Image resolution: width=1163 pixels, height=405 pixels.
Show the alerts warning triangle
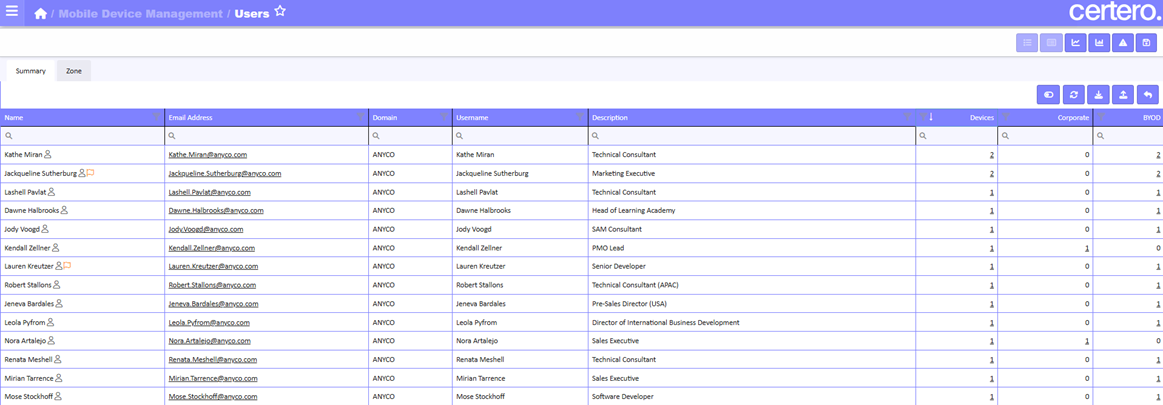(x=1122, y=43)
